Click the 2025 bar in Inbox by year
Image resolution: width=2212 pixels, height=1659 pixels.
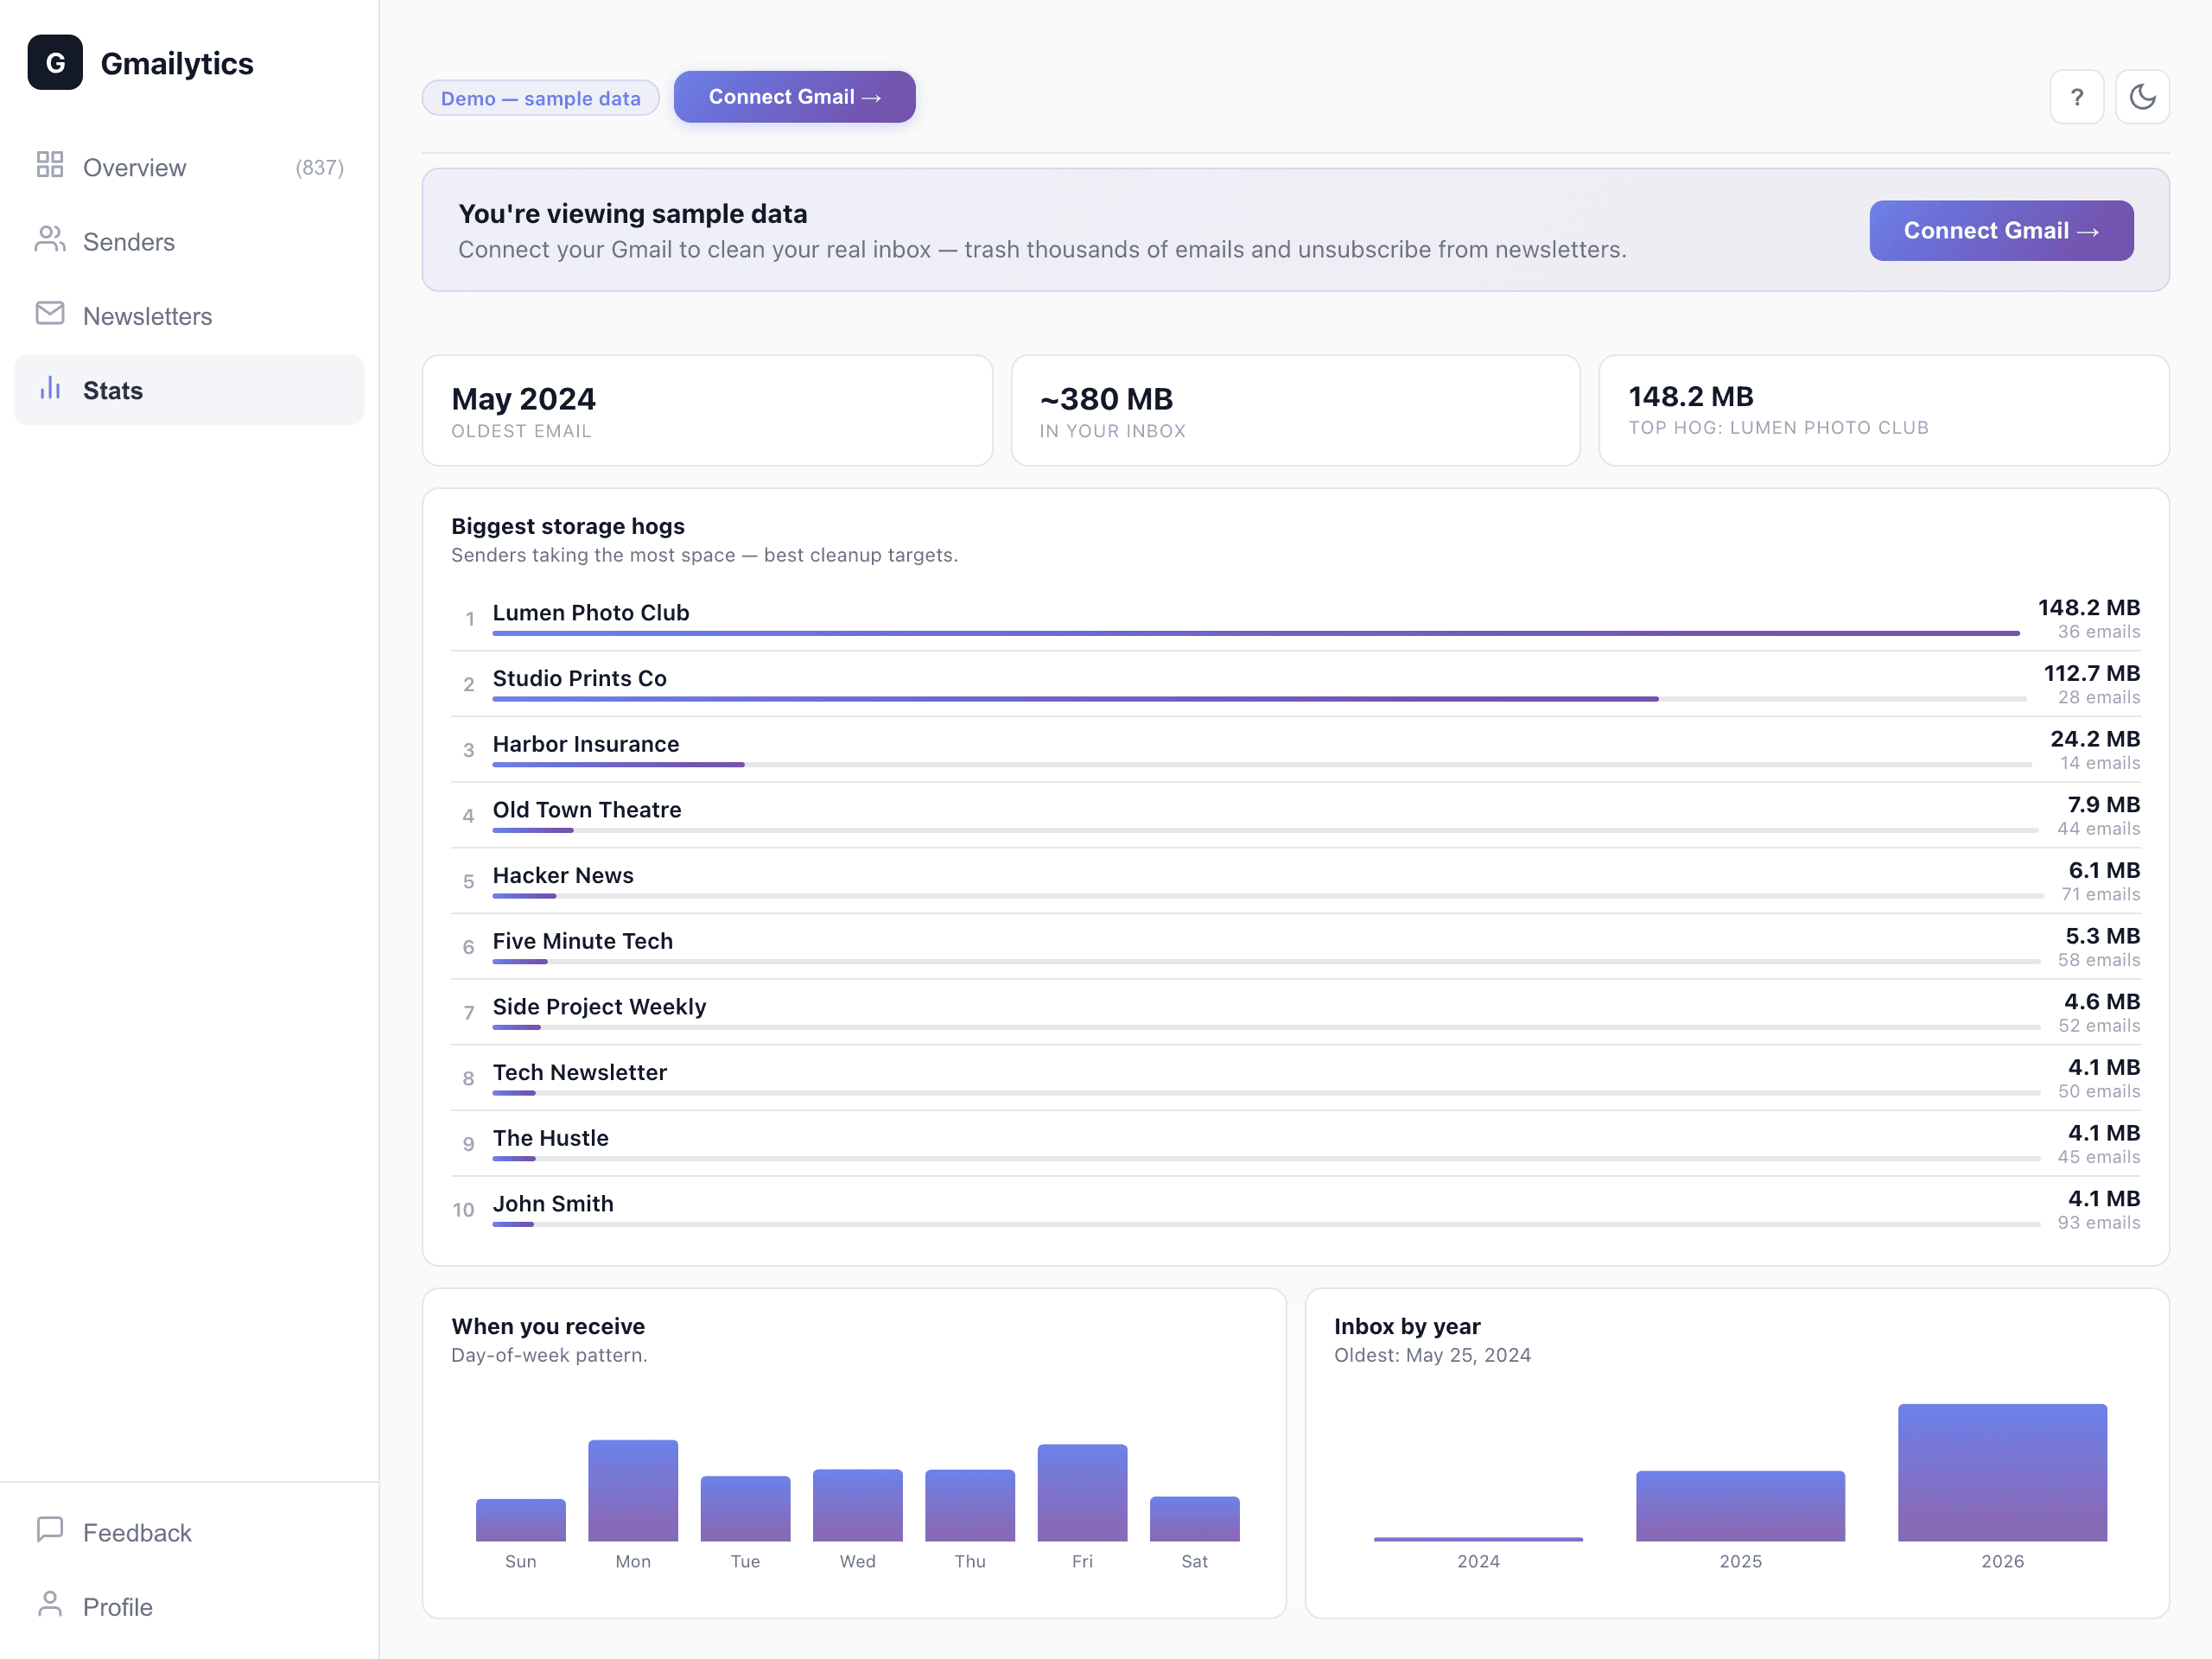click(x=1740, y=1506)
